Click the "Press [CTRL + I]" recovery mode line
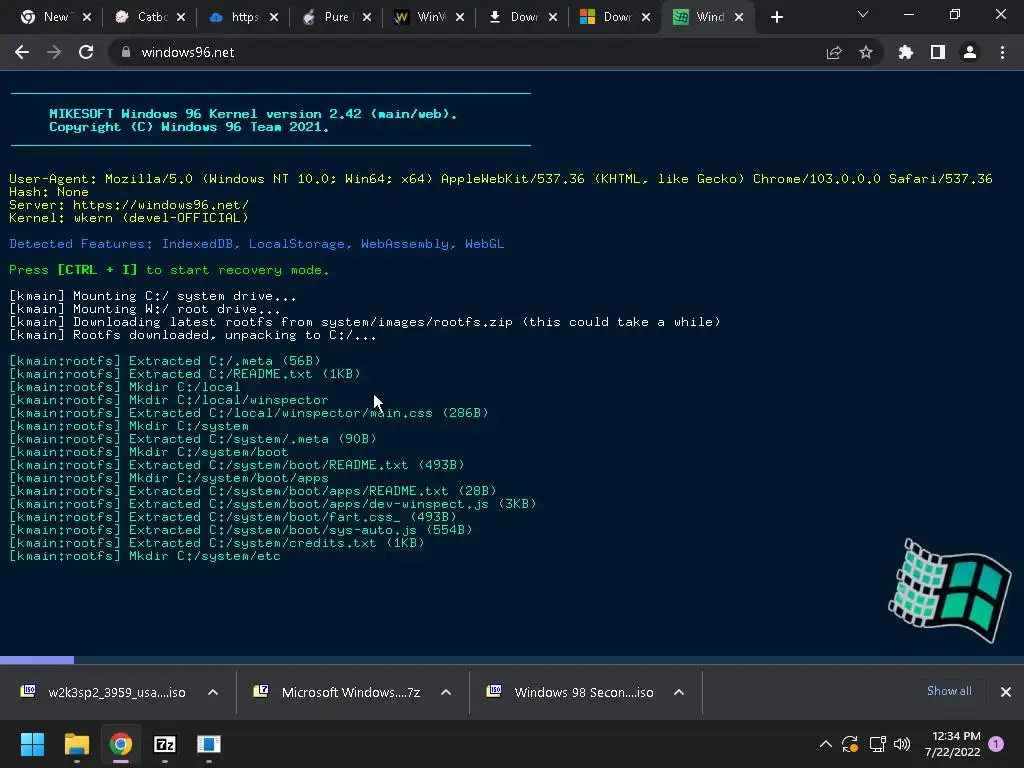The height and width of the screenshot is (768, 1024). point(169,270)
